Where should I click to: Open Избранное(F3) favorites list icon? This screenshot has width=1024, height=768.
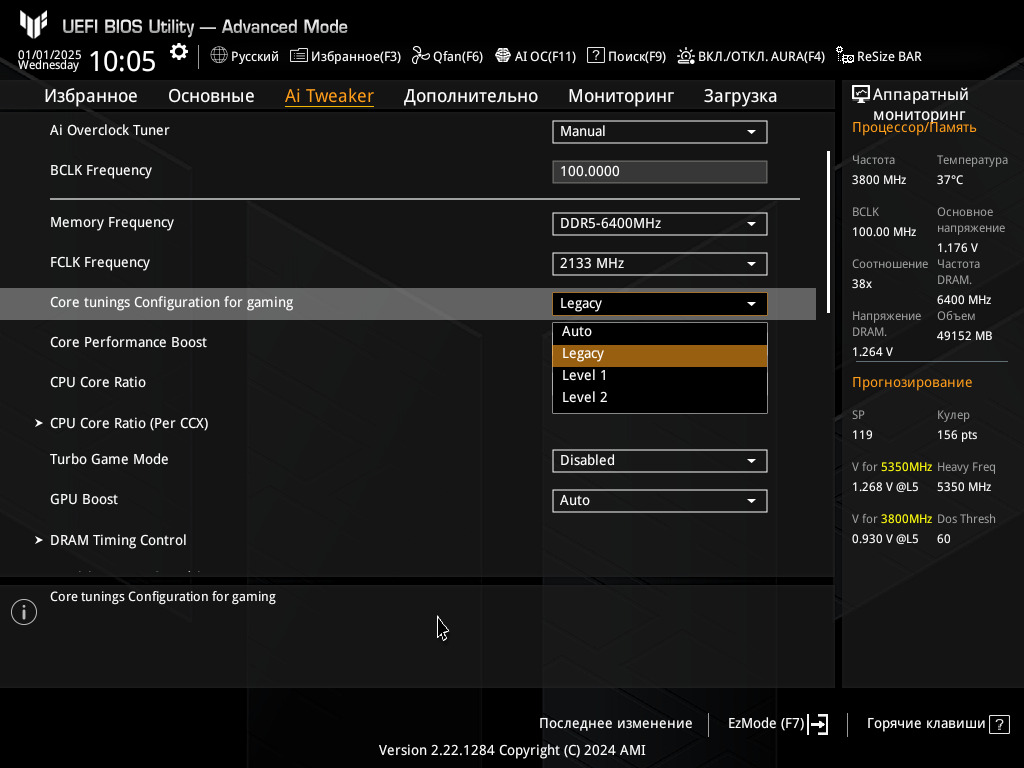tap(298, 56)
